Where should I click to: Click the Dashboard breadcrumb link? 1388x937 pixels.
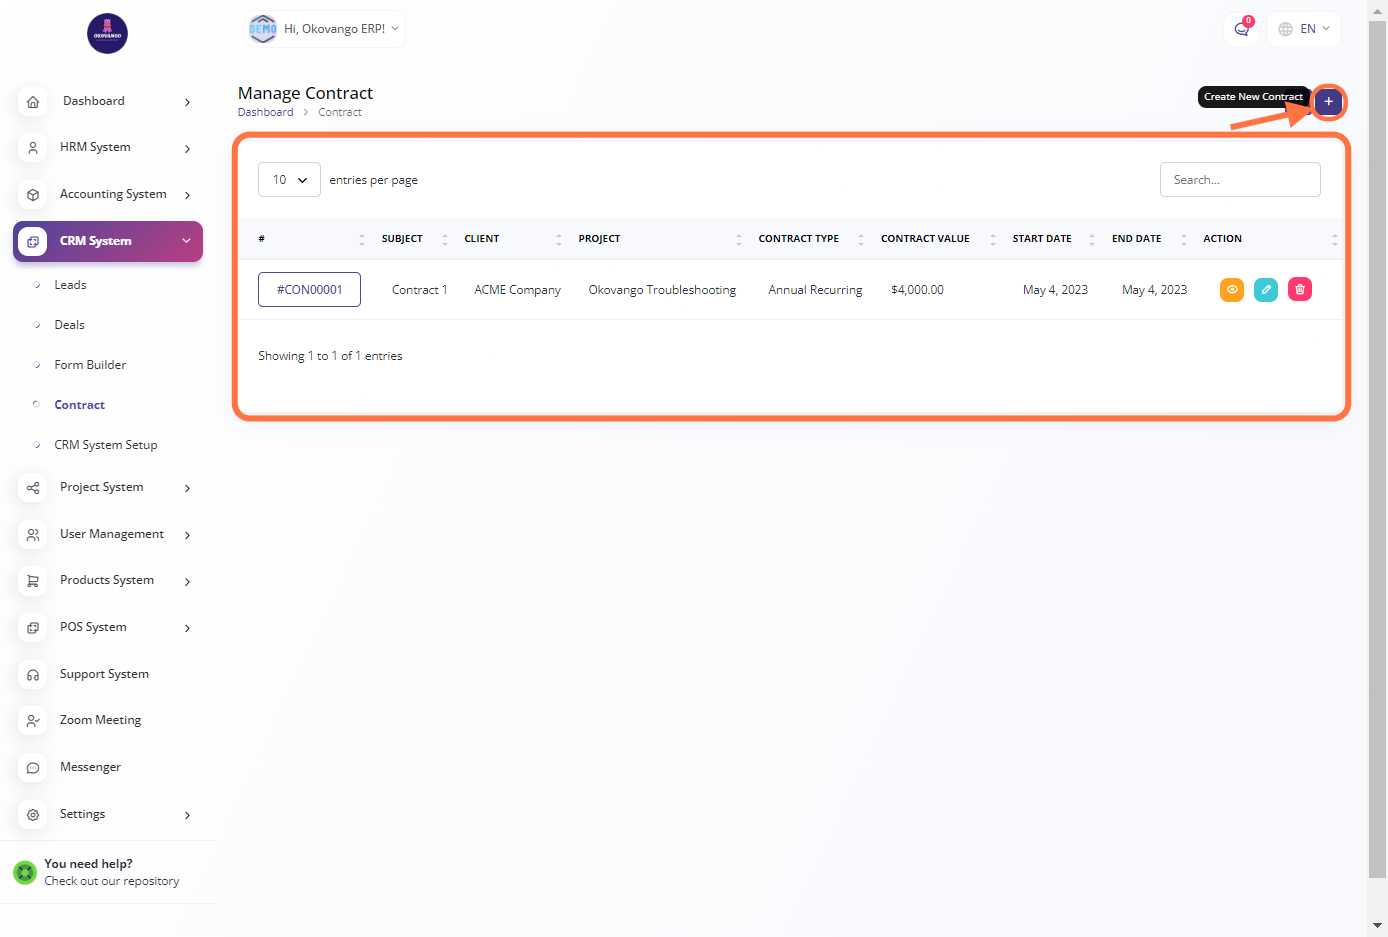point(265,112)
